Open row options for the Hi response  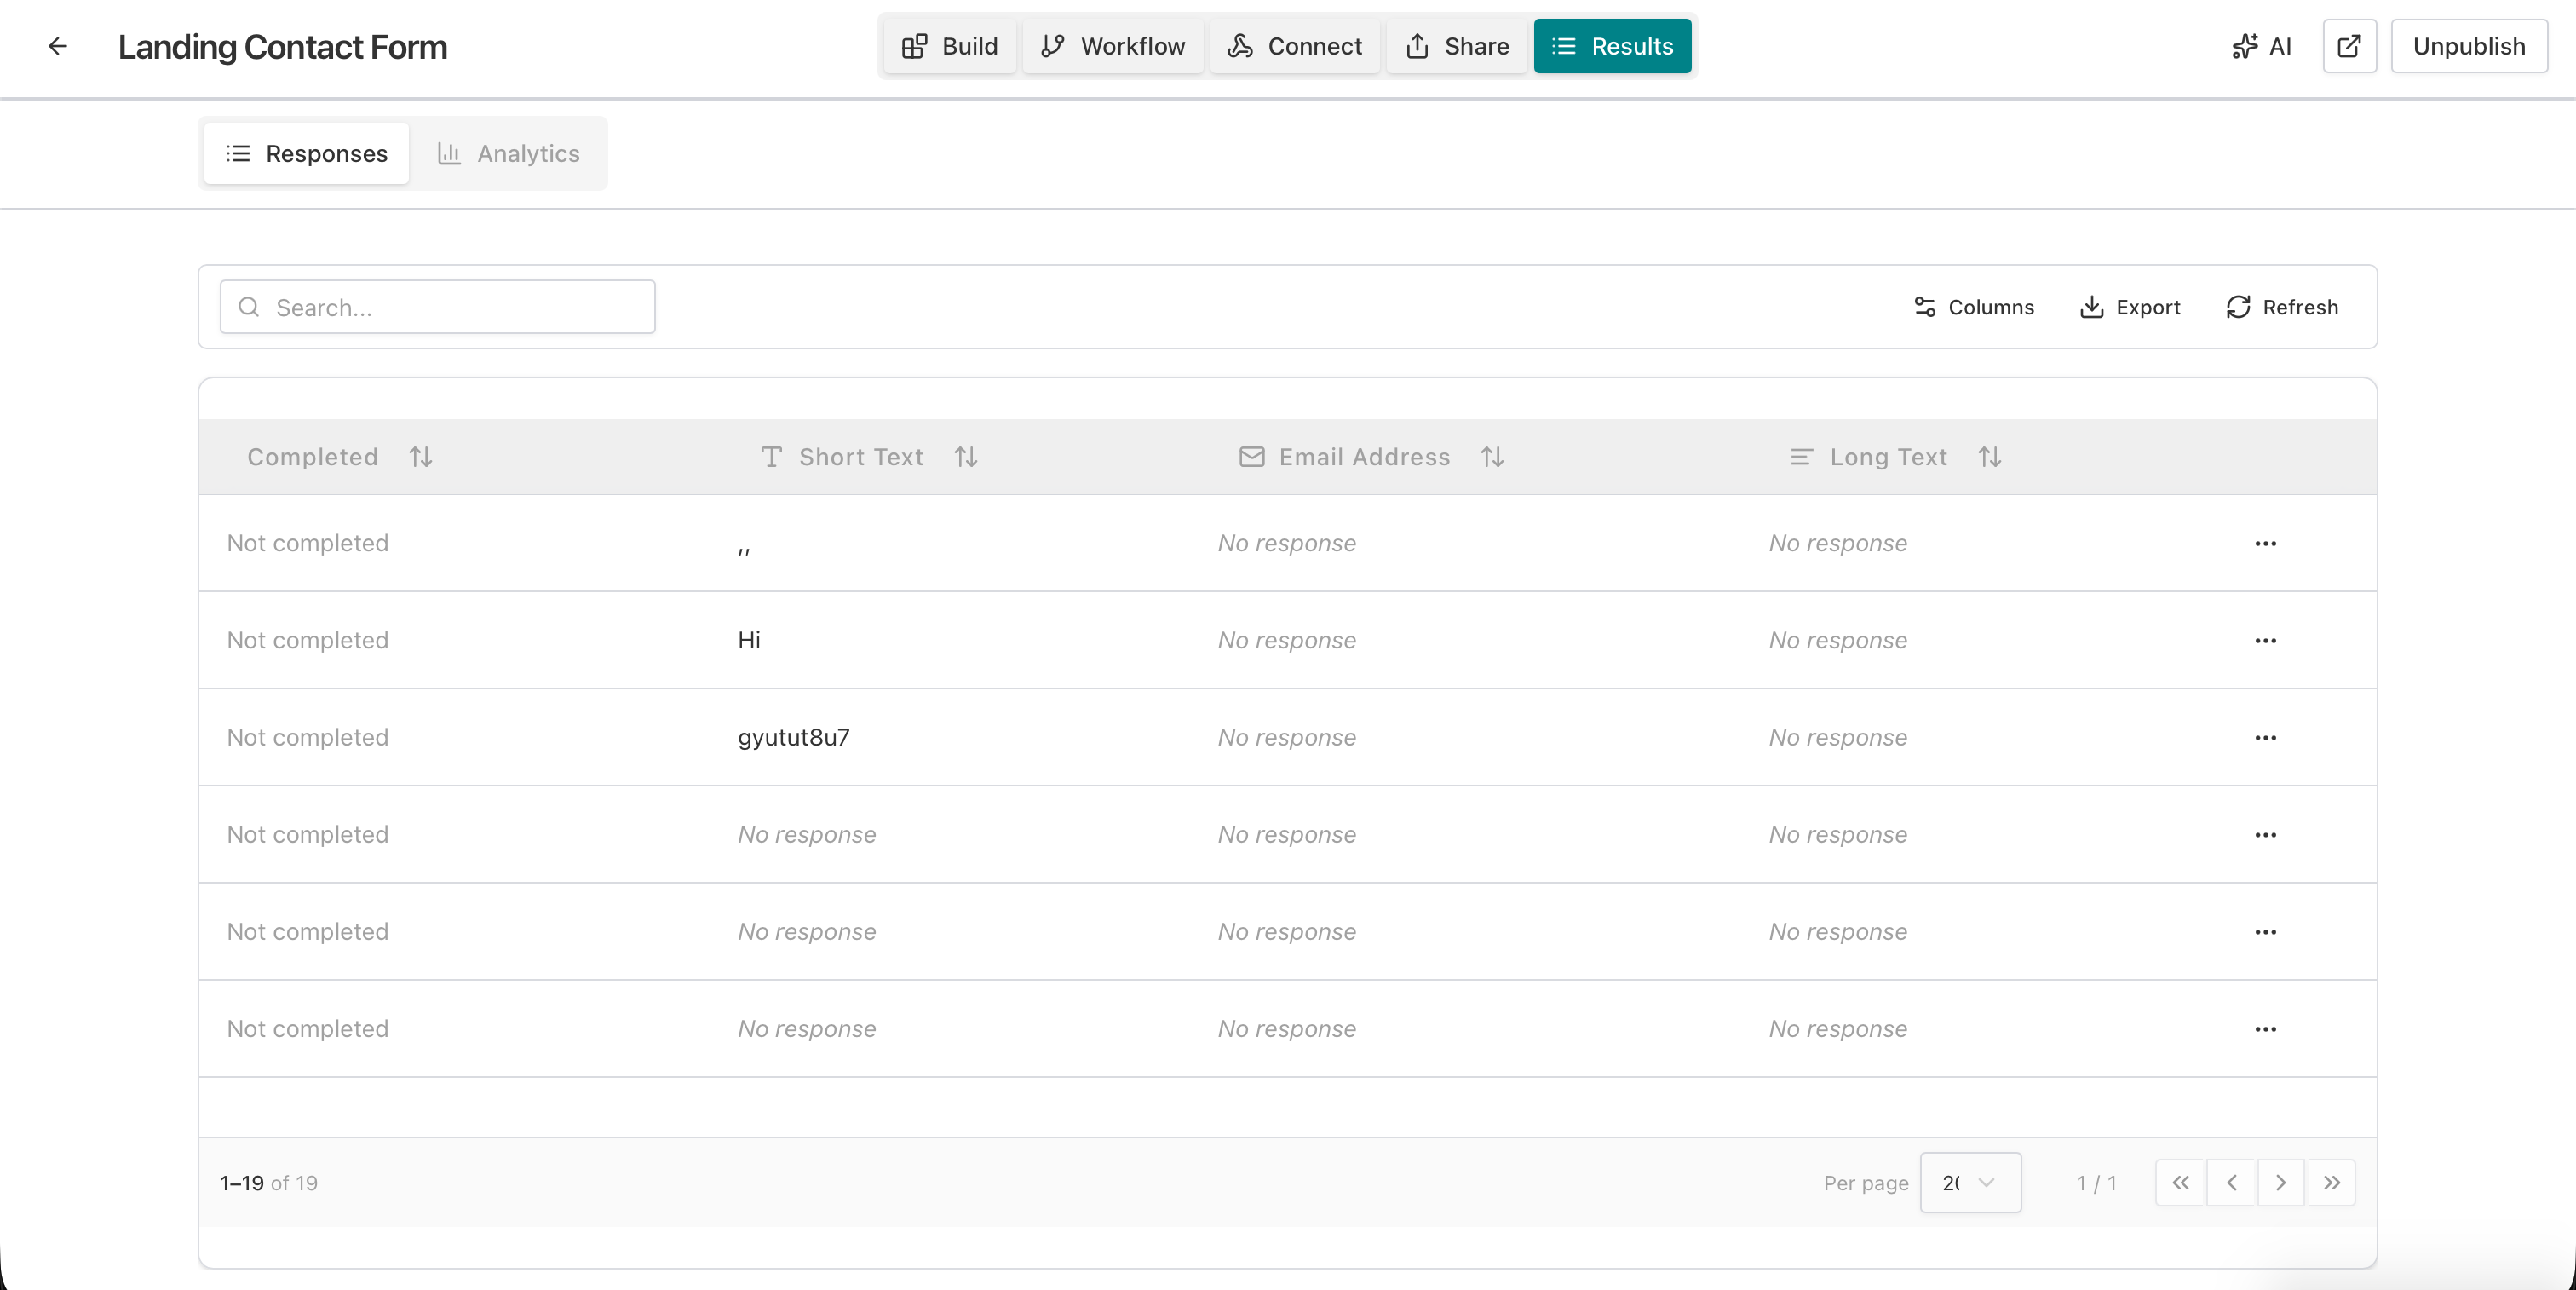(x=2265, y=641)
